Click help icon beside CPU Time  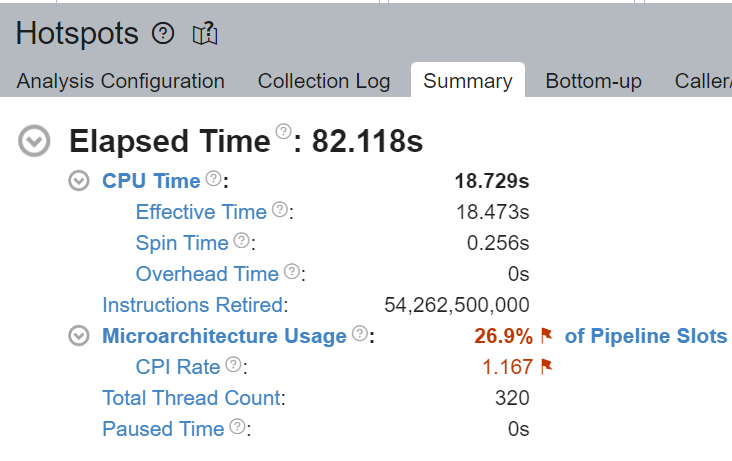click(x=213, y=178)
